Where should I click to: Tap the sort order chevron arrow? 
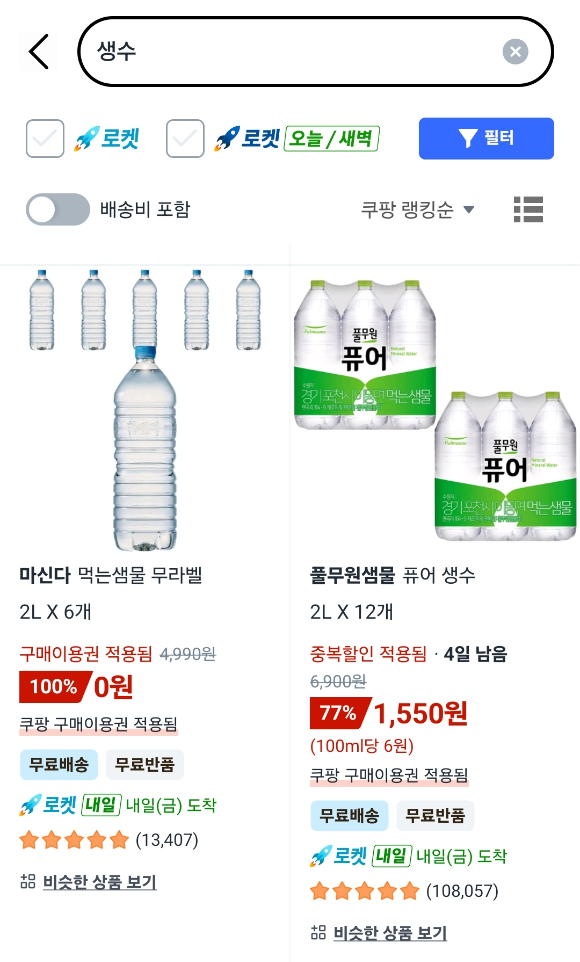pos(466,210)
